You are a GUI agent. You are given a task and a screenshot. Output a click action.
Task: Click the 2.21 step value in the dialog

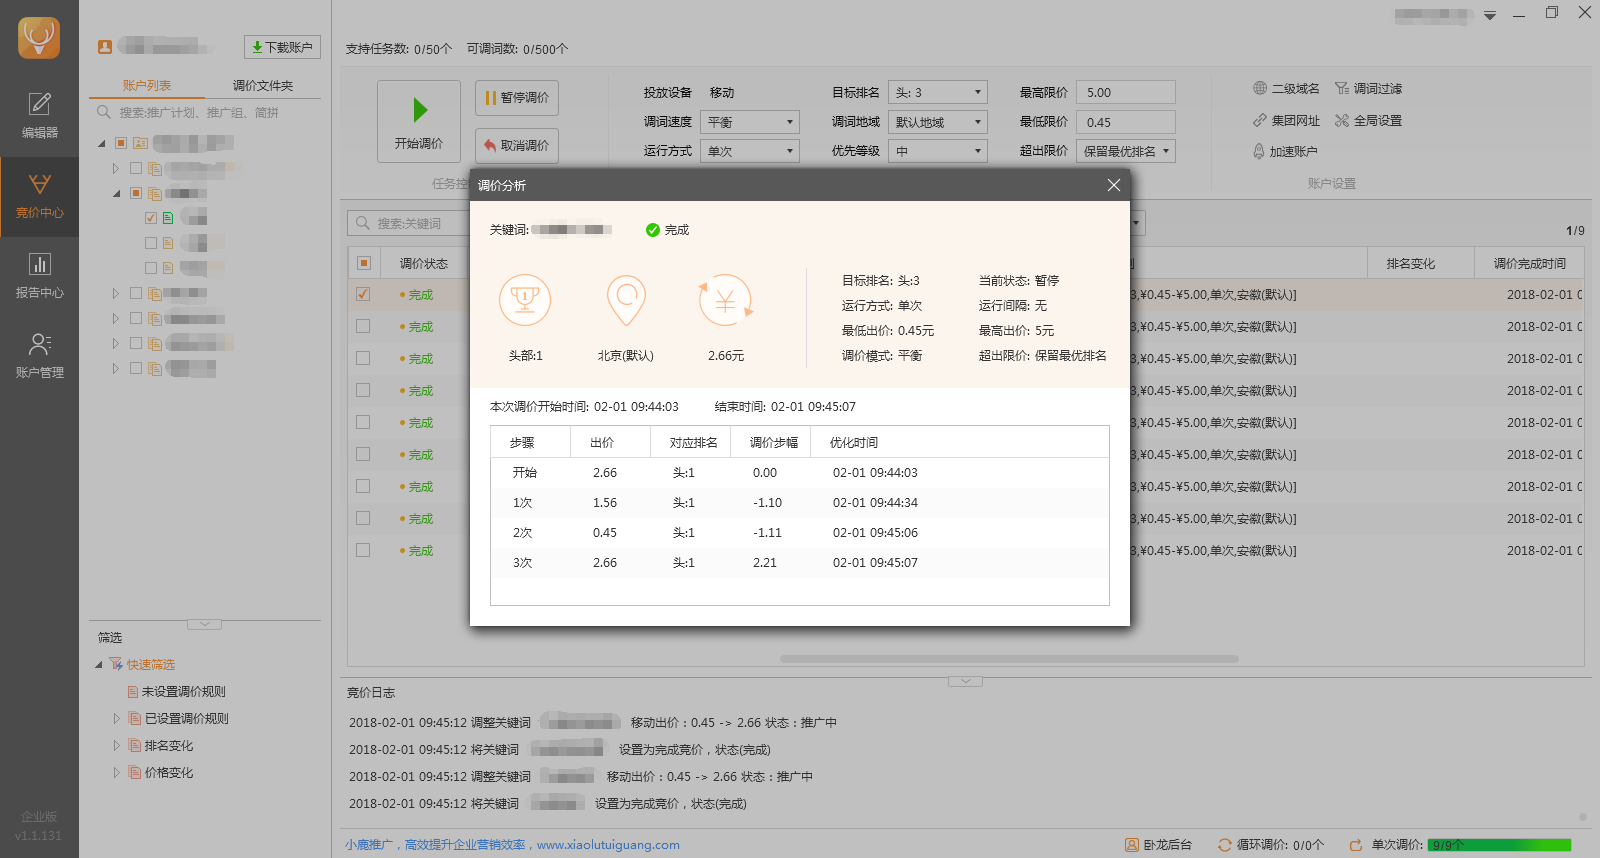coord(765,563)
